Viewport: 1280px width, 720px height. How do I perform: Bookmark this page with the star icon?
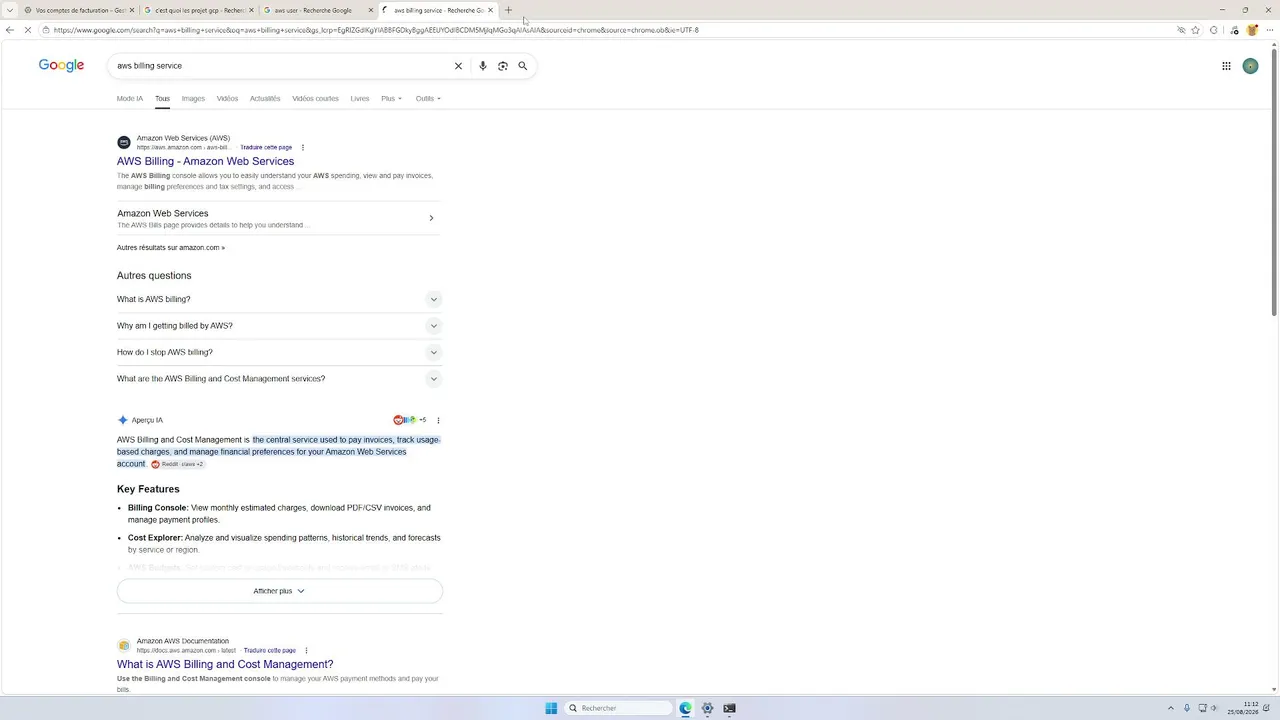coord(1195,30)
